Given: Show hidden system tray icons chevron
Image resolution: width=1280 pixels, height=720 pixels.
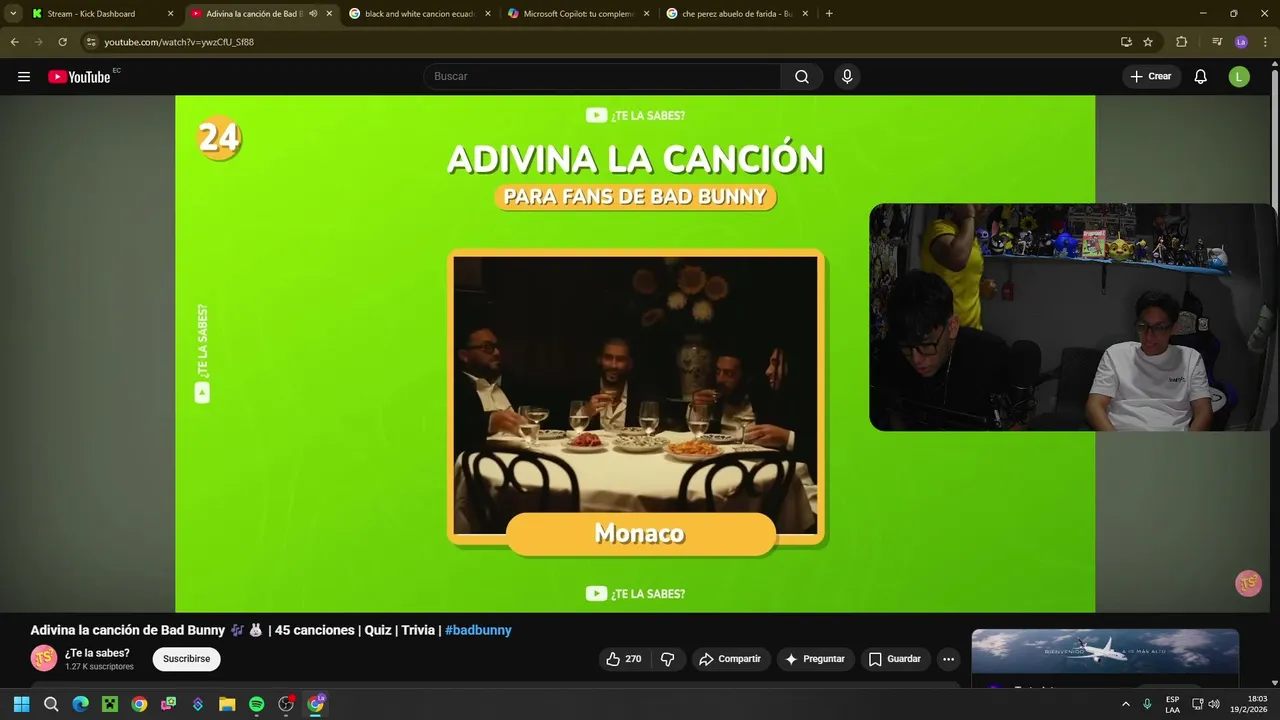Looking at the screenshot, I should tap(1126, 704).
